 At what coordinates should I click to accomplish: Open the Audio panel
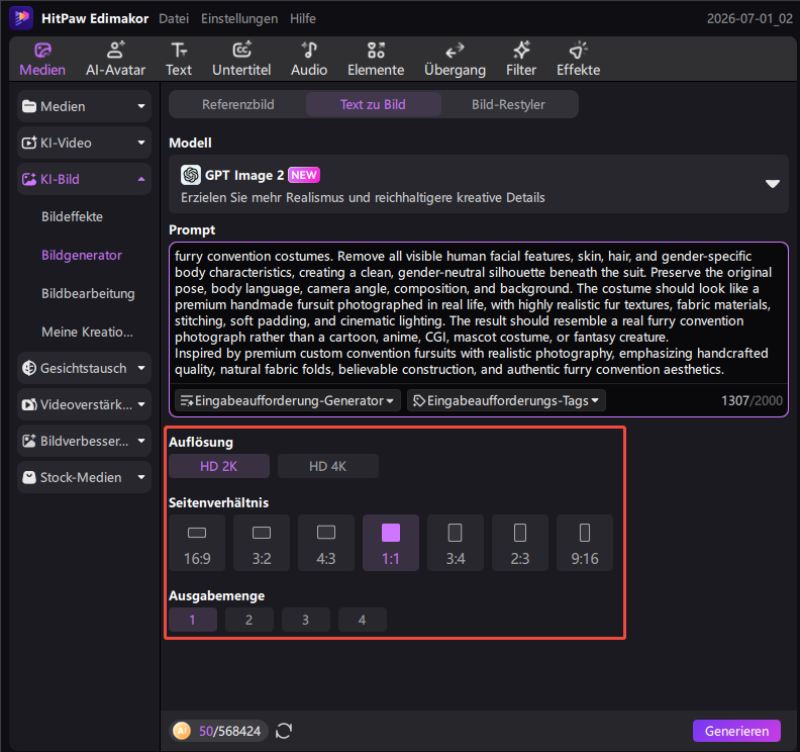pos(309,59)
